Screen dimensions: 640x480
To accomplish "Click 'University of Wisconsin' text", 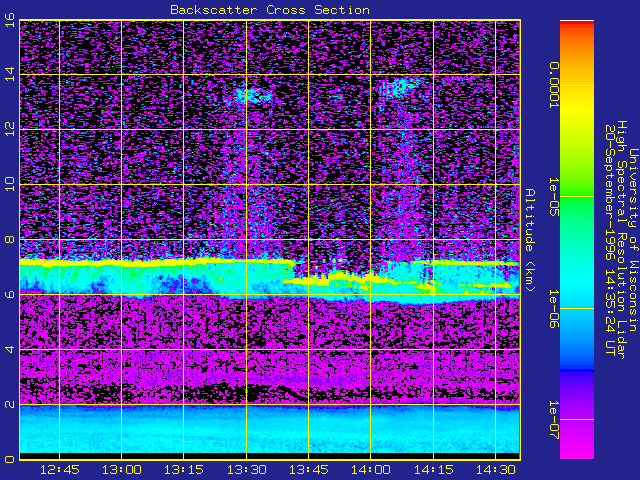I will 633,240.
